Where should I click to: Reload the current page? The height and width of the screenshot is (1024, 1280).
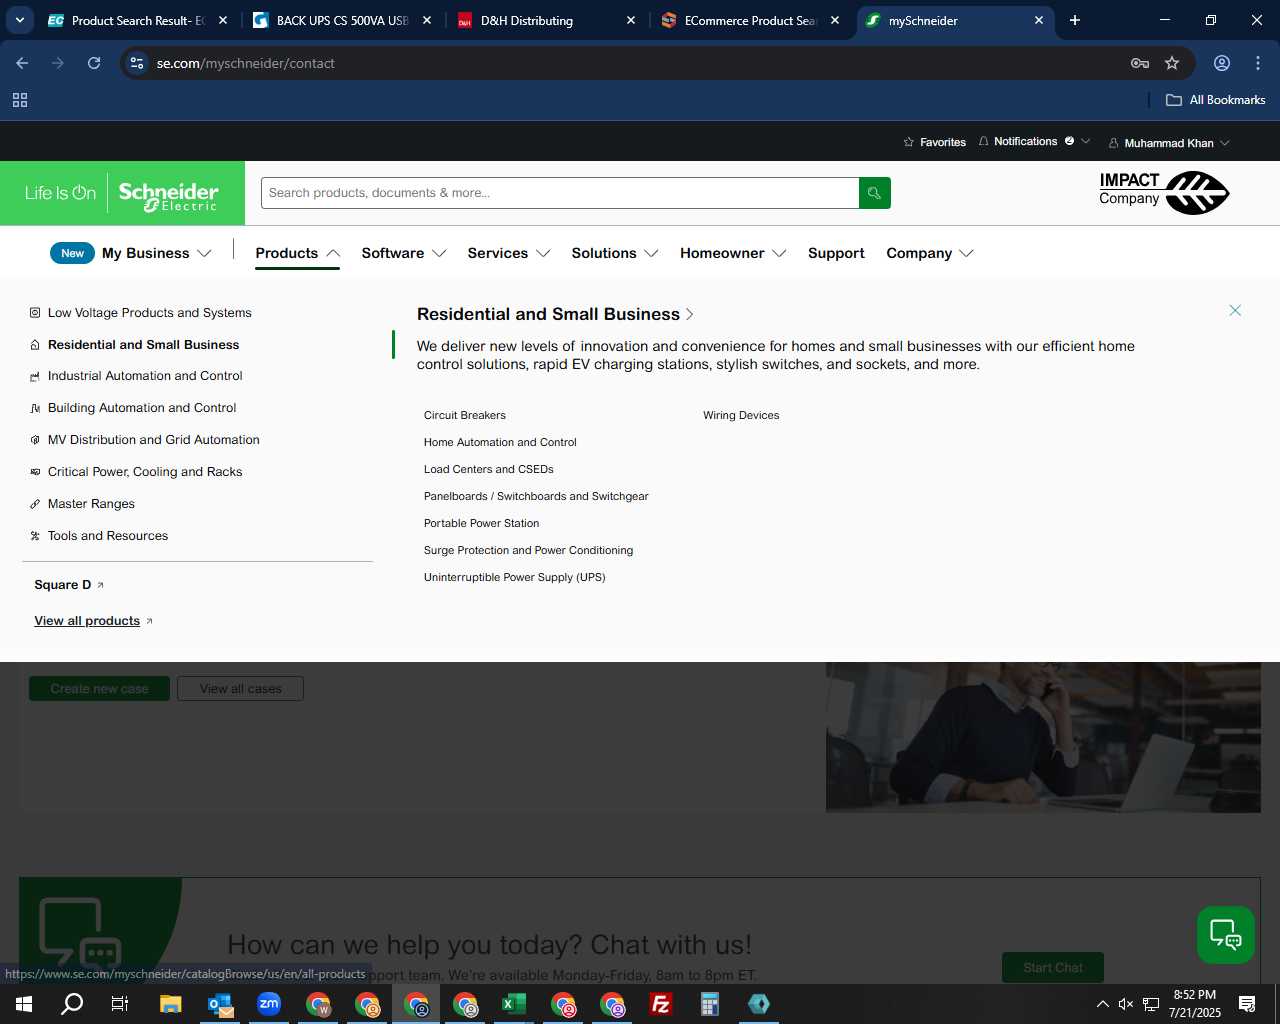[94, 63]
